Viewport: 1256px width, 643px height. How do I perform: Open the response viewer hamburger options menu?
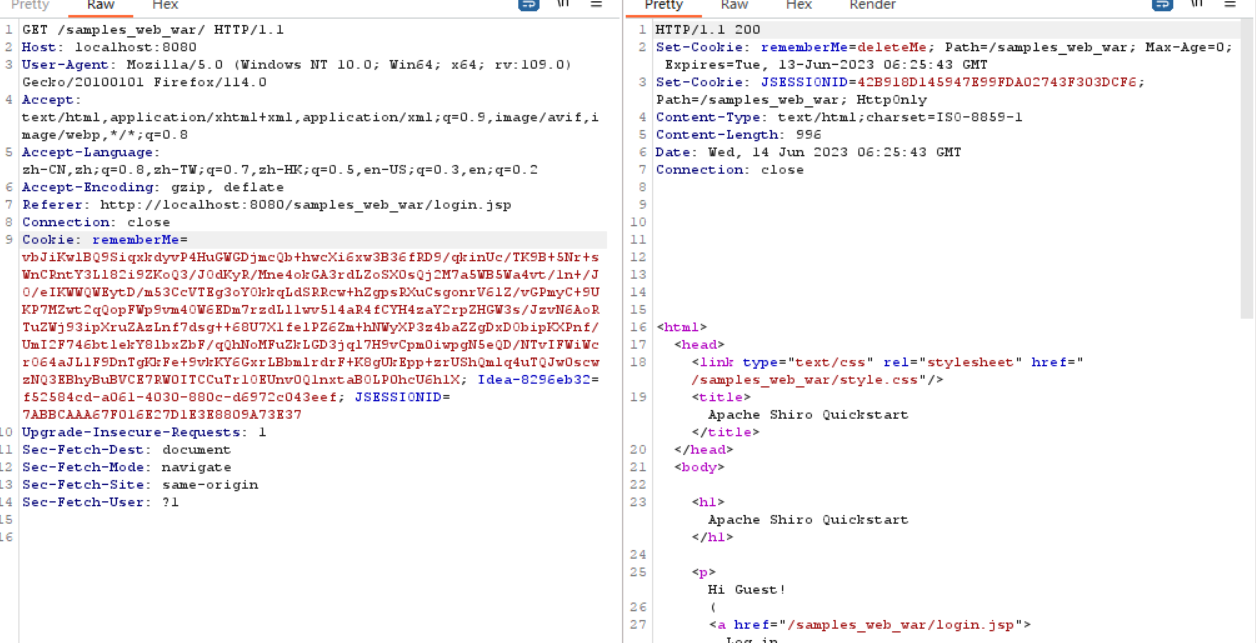[x=1229, y=5]
